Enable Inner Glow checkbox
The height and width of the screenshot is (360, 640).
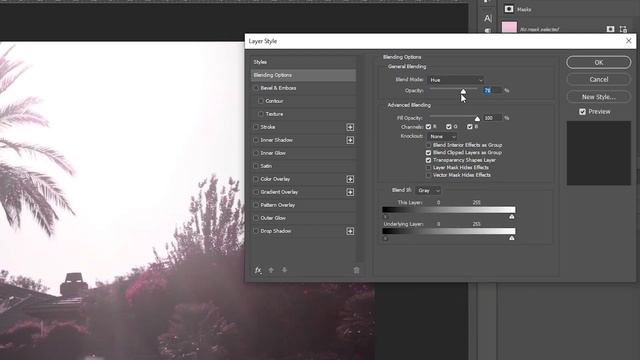pos(256,153)
